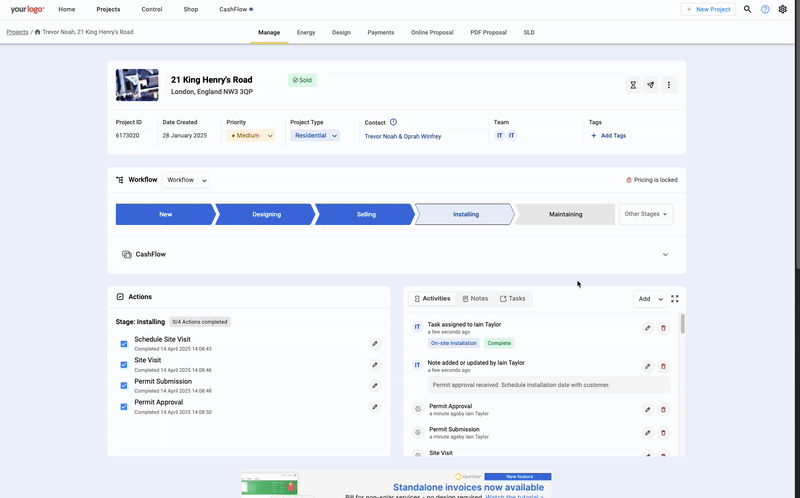Expand the activities panel to fullscreen
This screenshot has width=800, height=498.
pyautogui.click(x=675, y=298)
